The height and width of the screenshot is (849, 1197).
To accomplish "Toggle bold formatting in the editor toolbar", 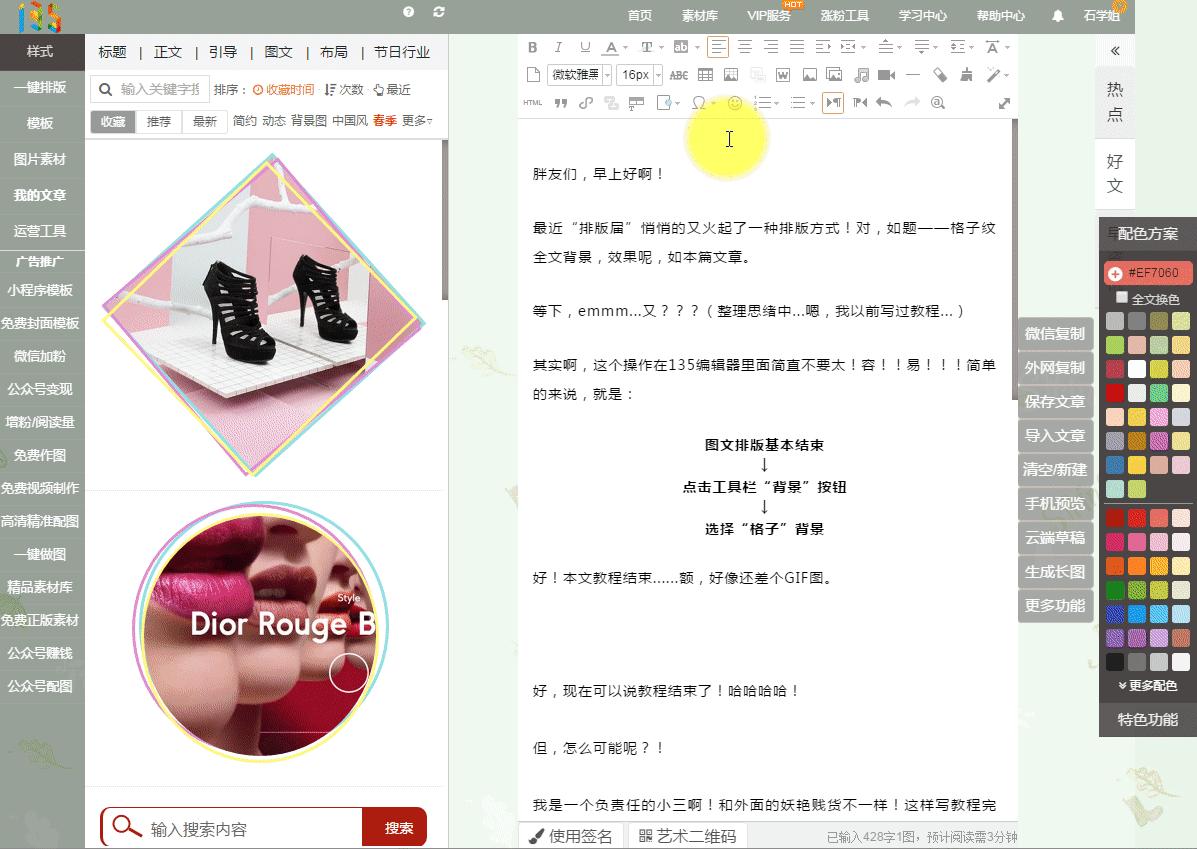I will [532, 47].
